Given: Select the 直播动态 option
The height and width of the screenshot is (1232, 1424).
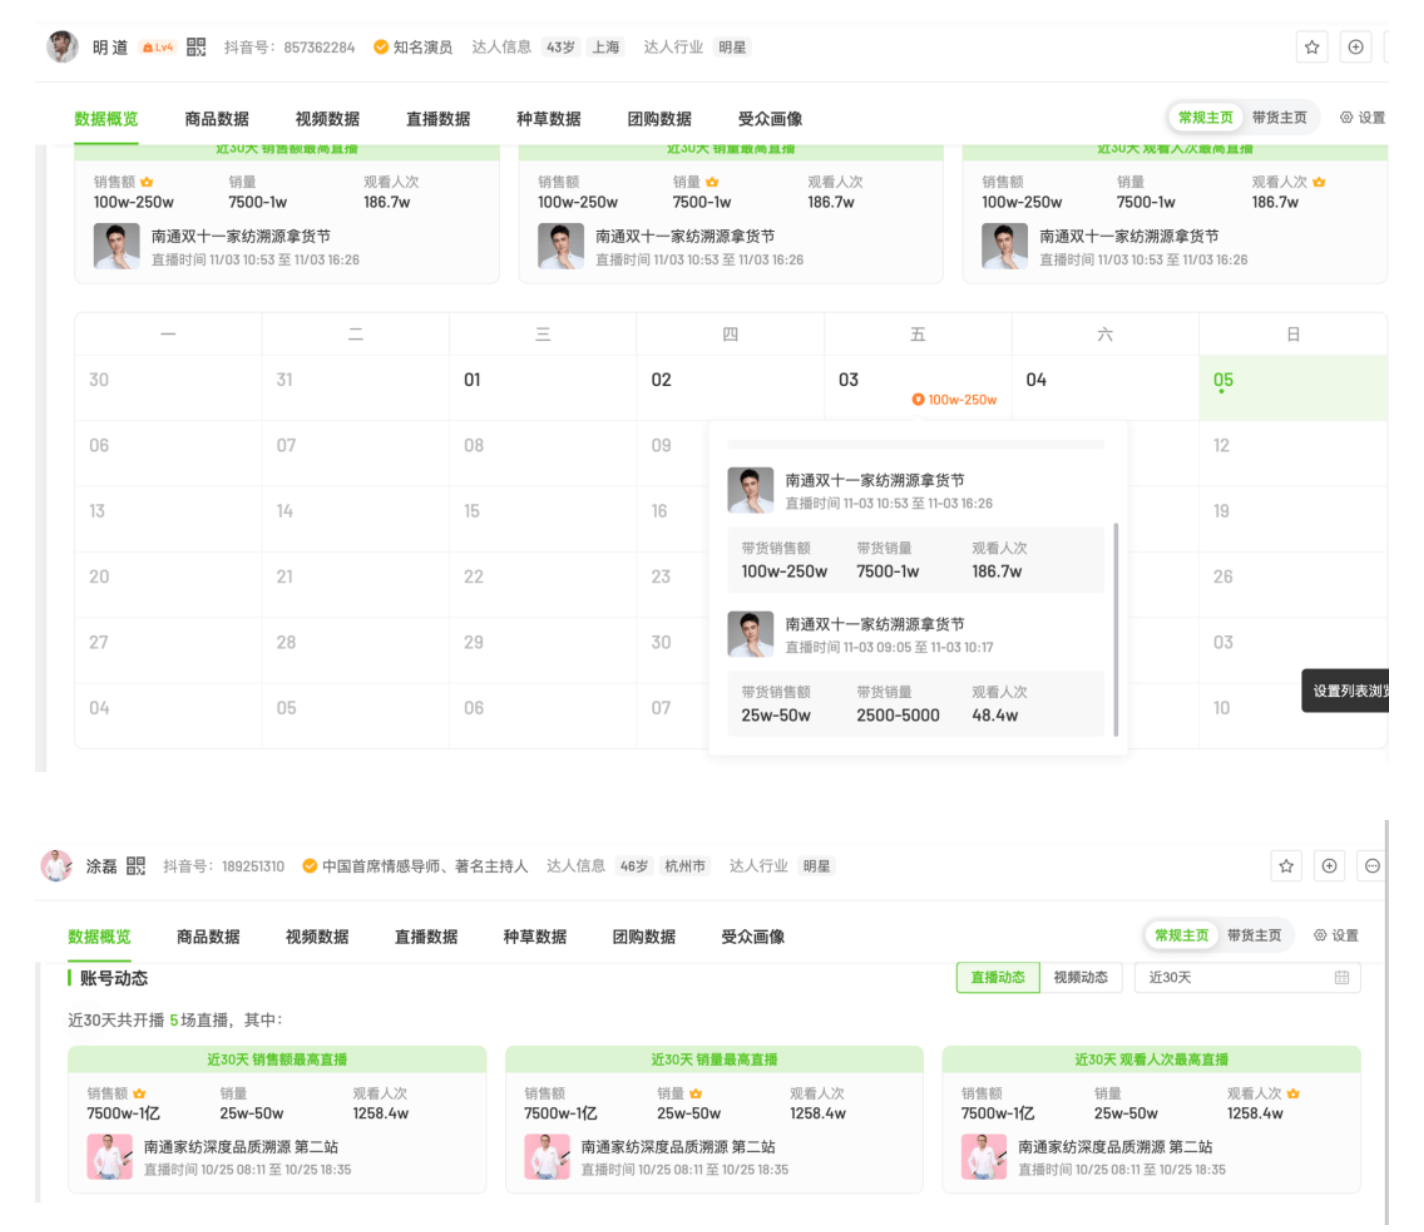Looking at the screenshot, I should tap(997, 977).
